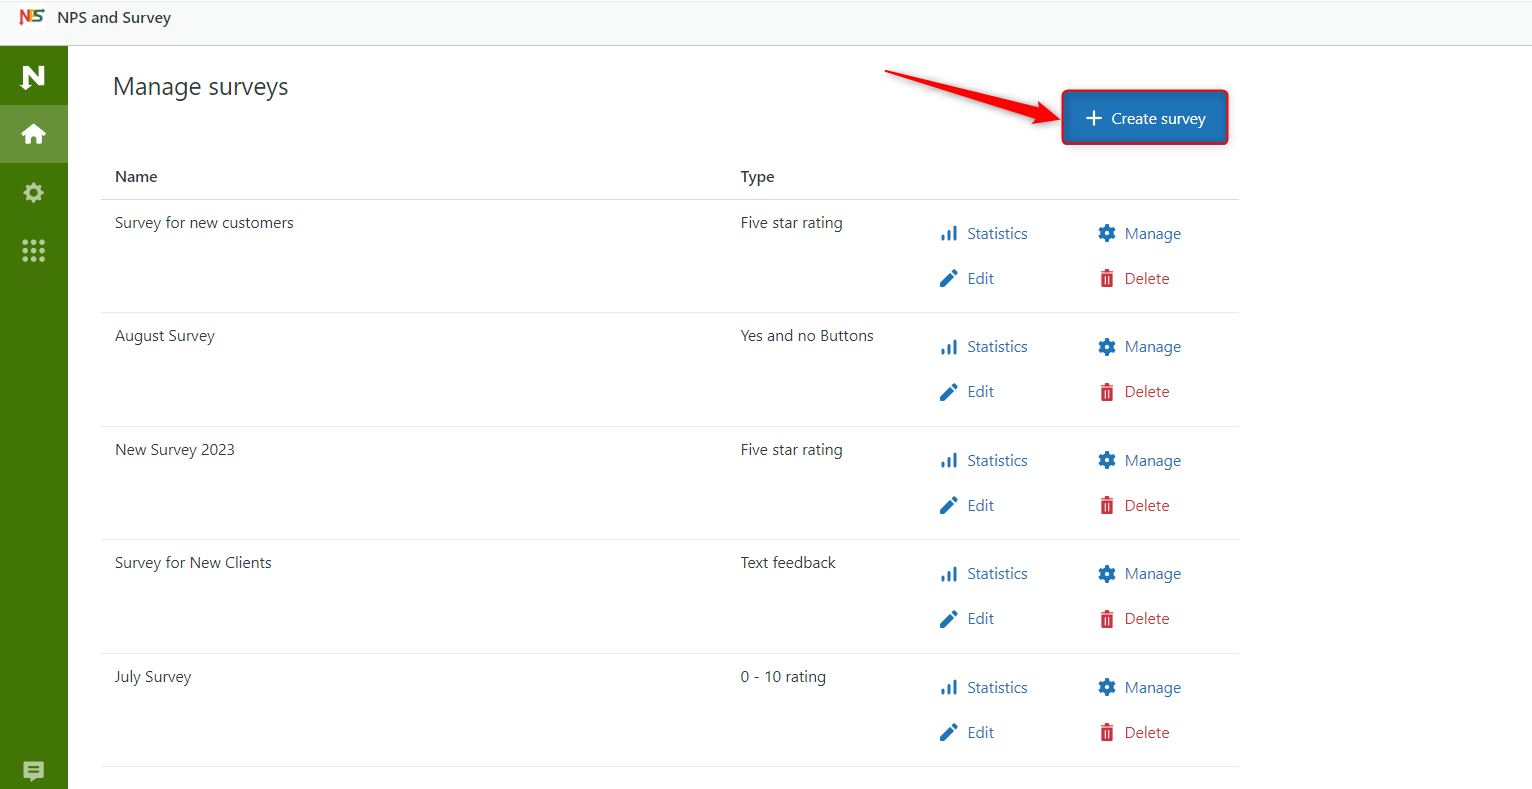Click the plus icon inside Create survey button

[x=1094, y=117]
